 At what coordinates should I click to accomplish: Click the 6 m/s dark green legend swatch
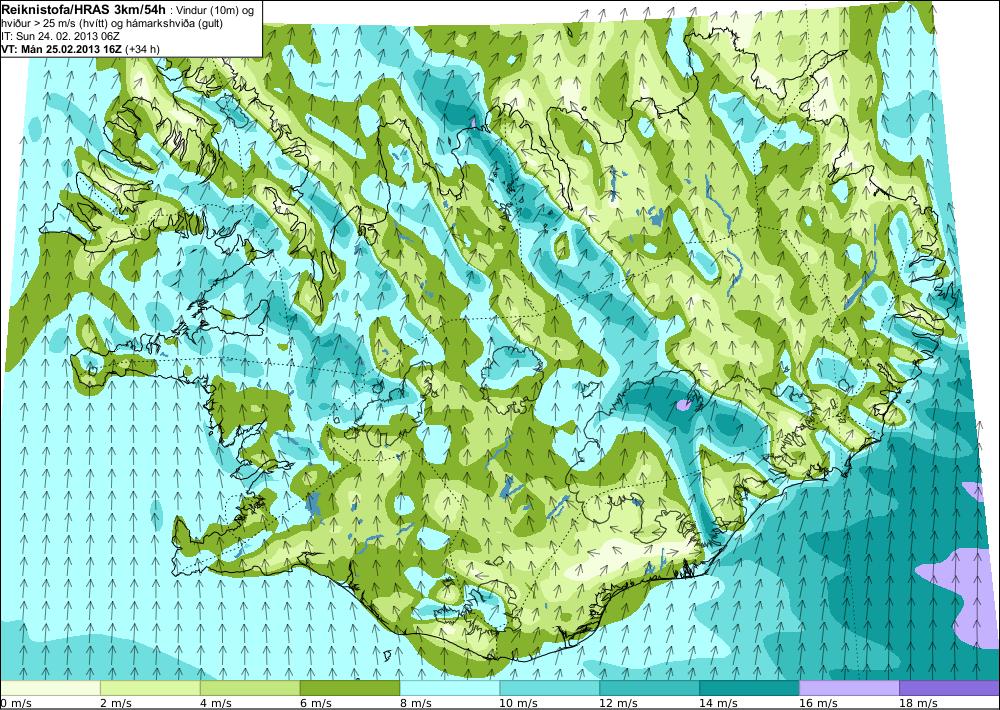click(349, 688)
